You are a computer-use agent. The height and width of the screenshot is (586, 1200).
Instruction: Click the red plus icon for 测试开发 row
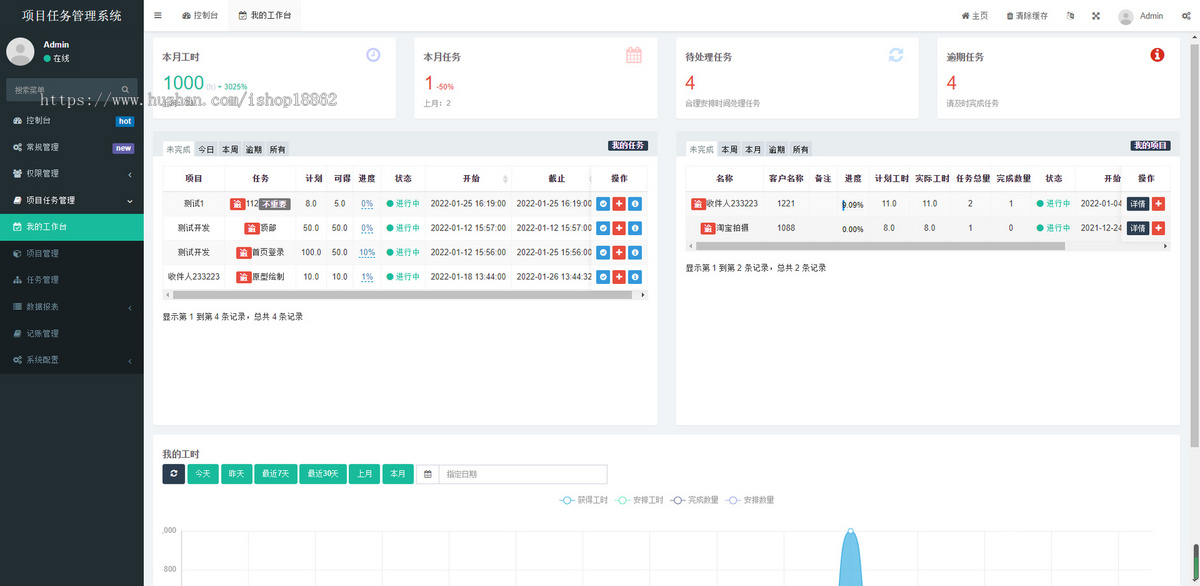tap(619, 228)
